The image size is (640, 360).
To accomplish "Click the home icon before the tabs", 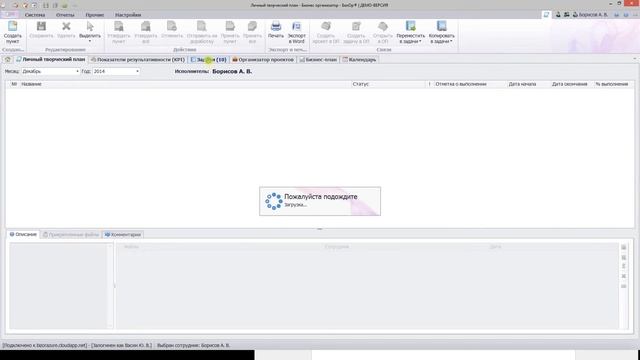I will tap(8, 60).
